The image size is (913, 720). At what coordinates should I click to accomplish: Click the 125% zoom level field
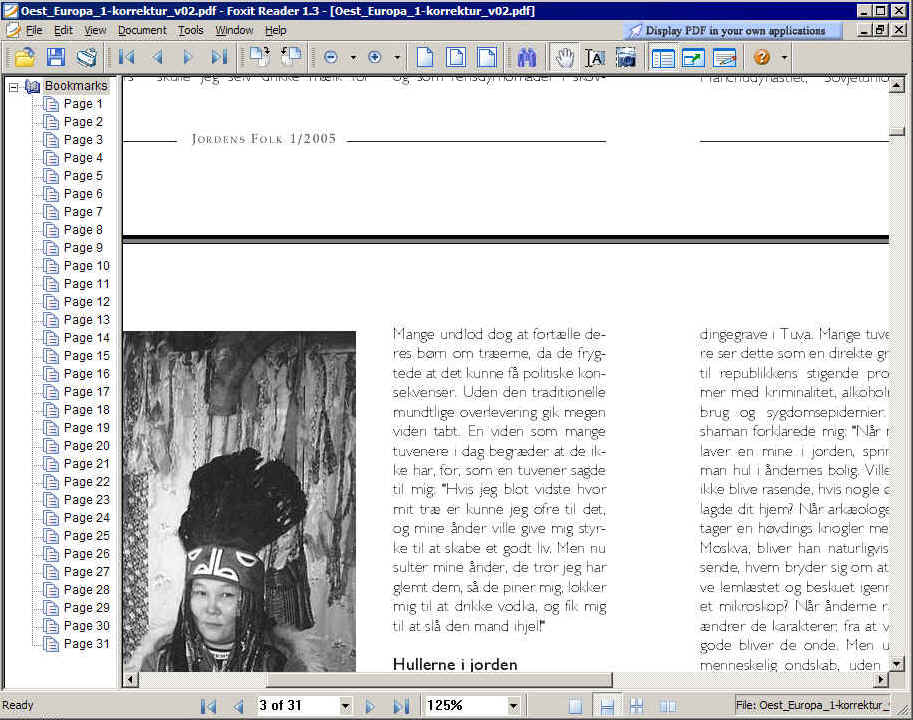point(466,705)
